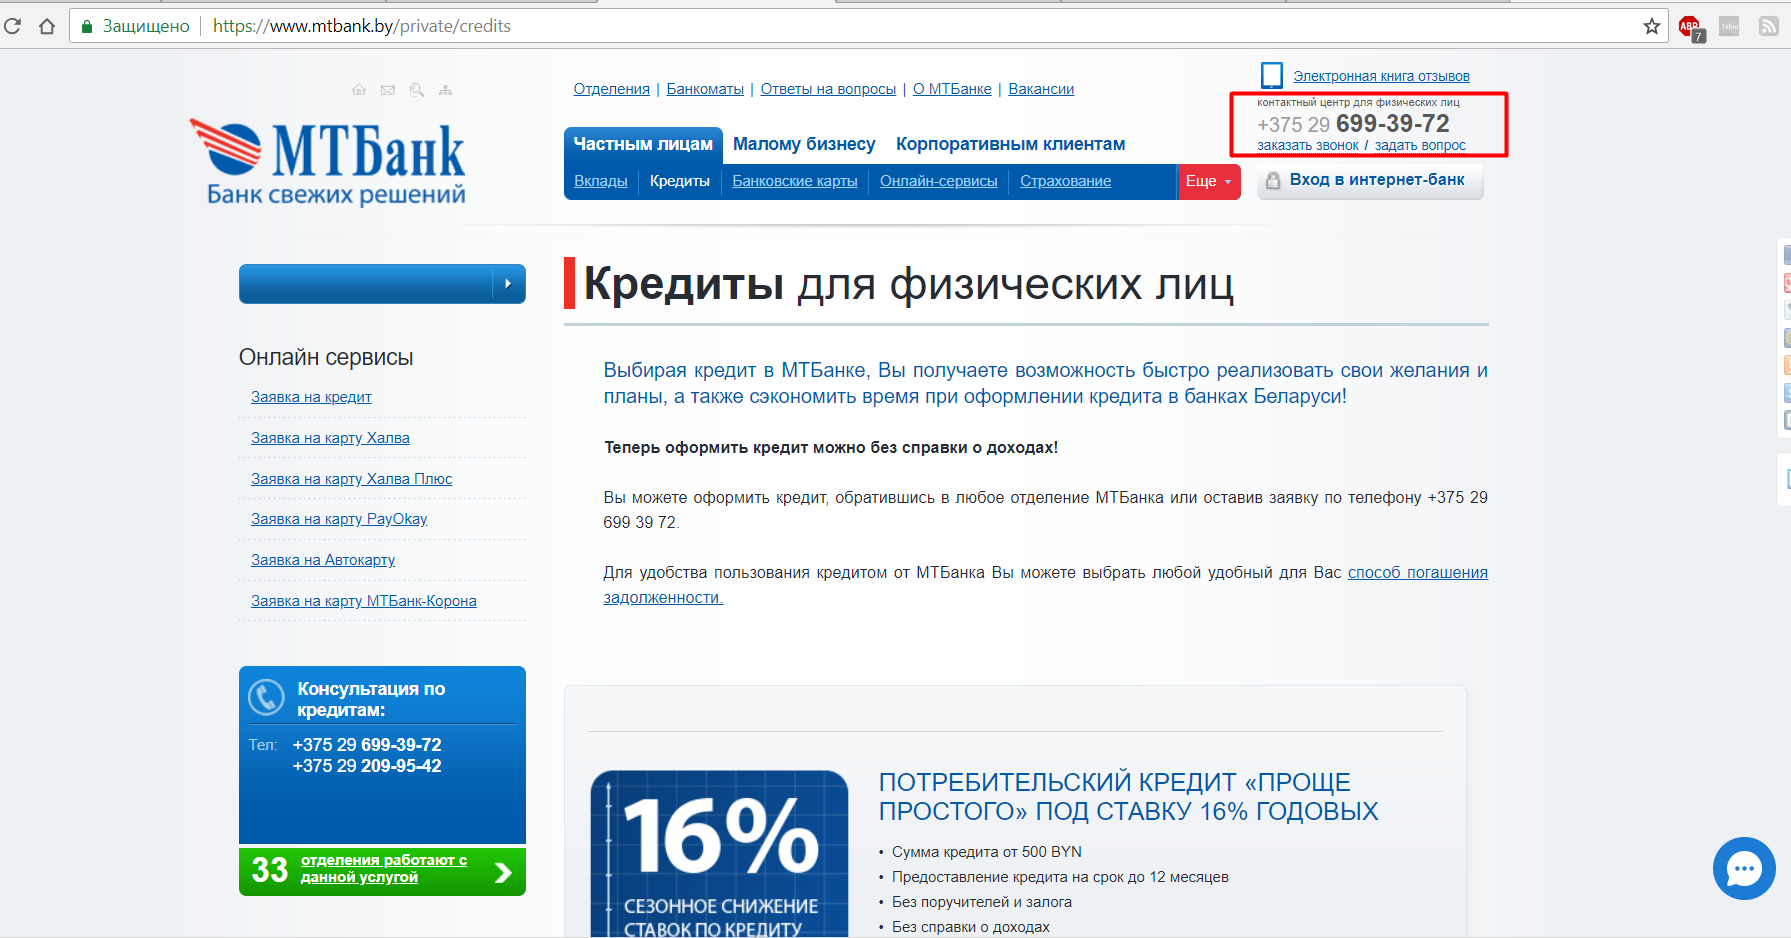Click the envelope mail icon above the logo
Image resolution: width=1791 pixels, height=938 pixels.
[x=388, y=90]
